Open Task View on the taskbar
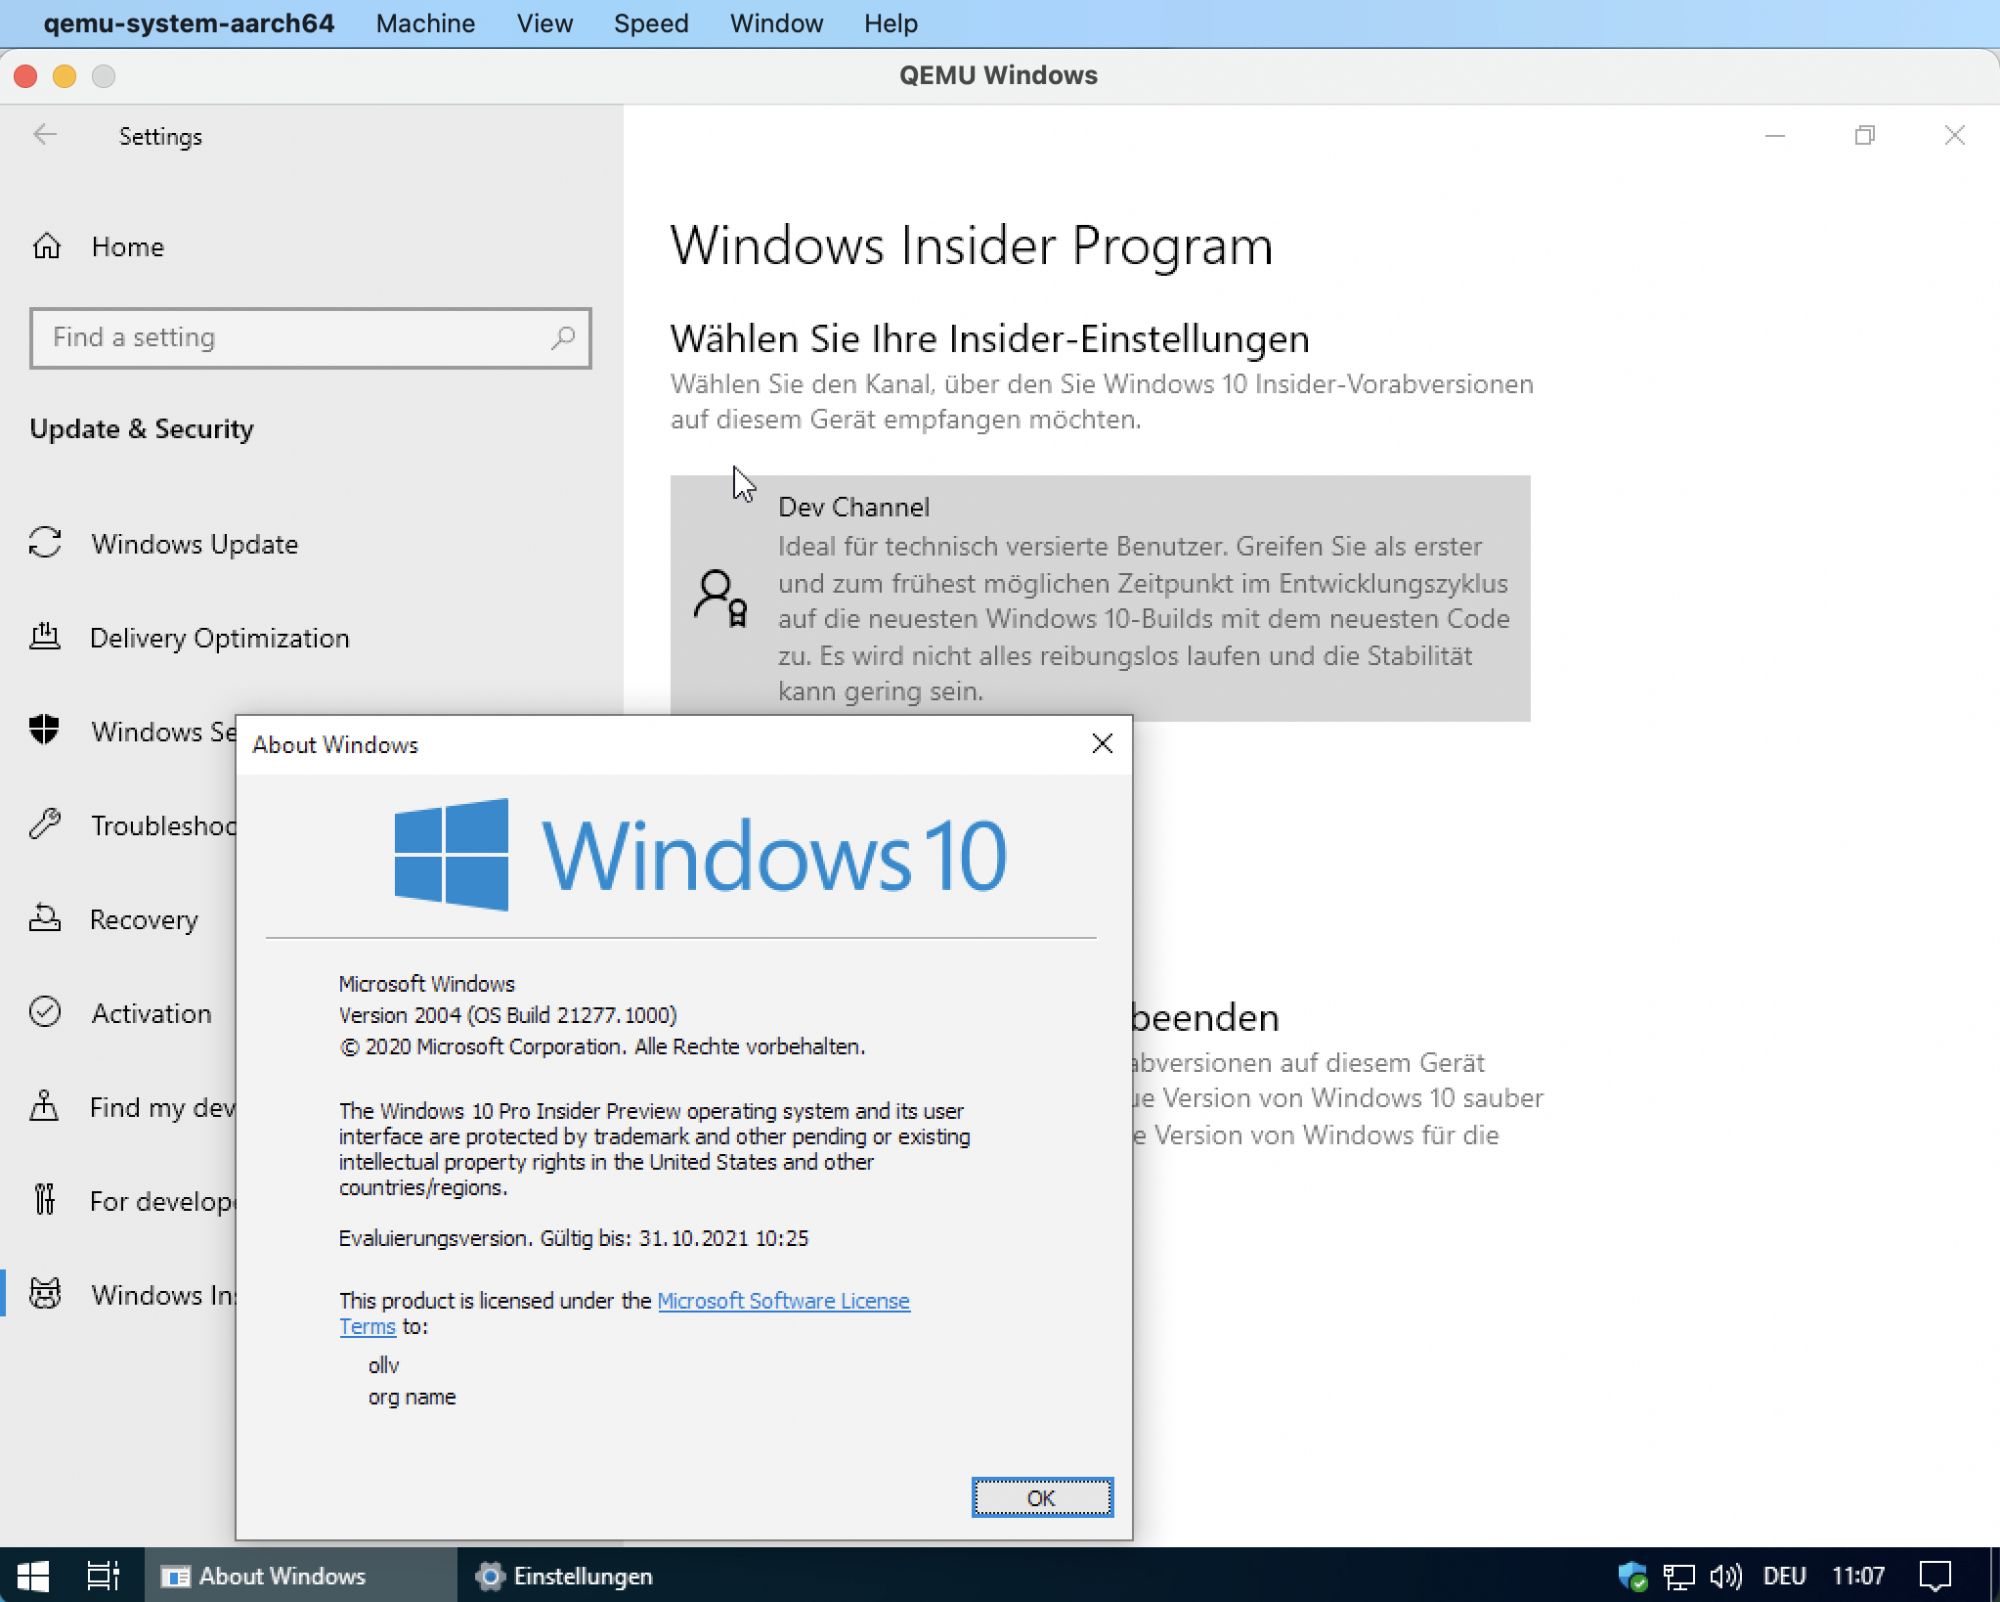2000x1602 pixels. point(103,1576)
